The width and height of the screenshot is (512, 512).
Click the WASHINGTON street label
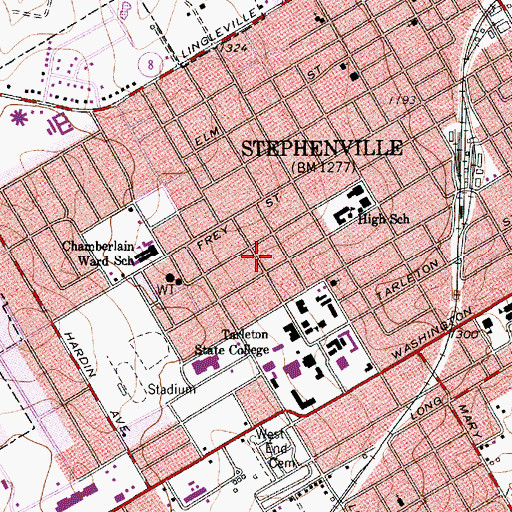pyautogui.click(x=433, y=333)
